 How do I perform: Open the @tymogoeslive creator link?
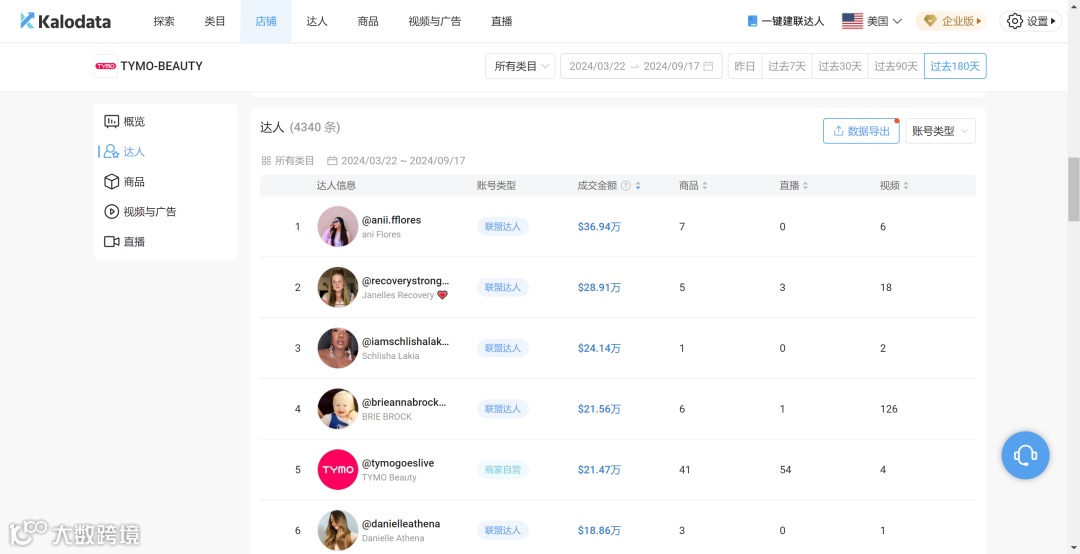(398, 463)
